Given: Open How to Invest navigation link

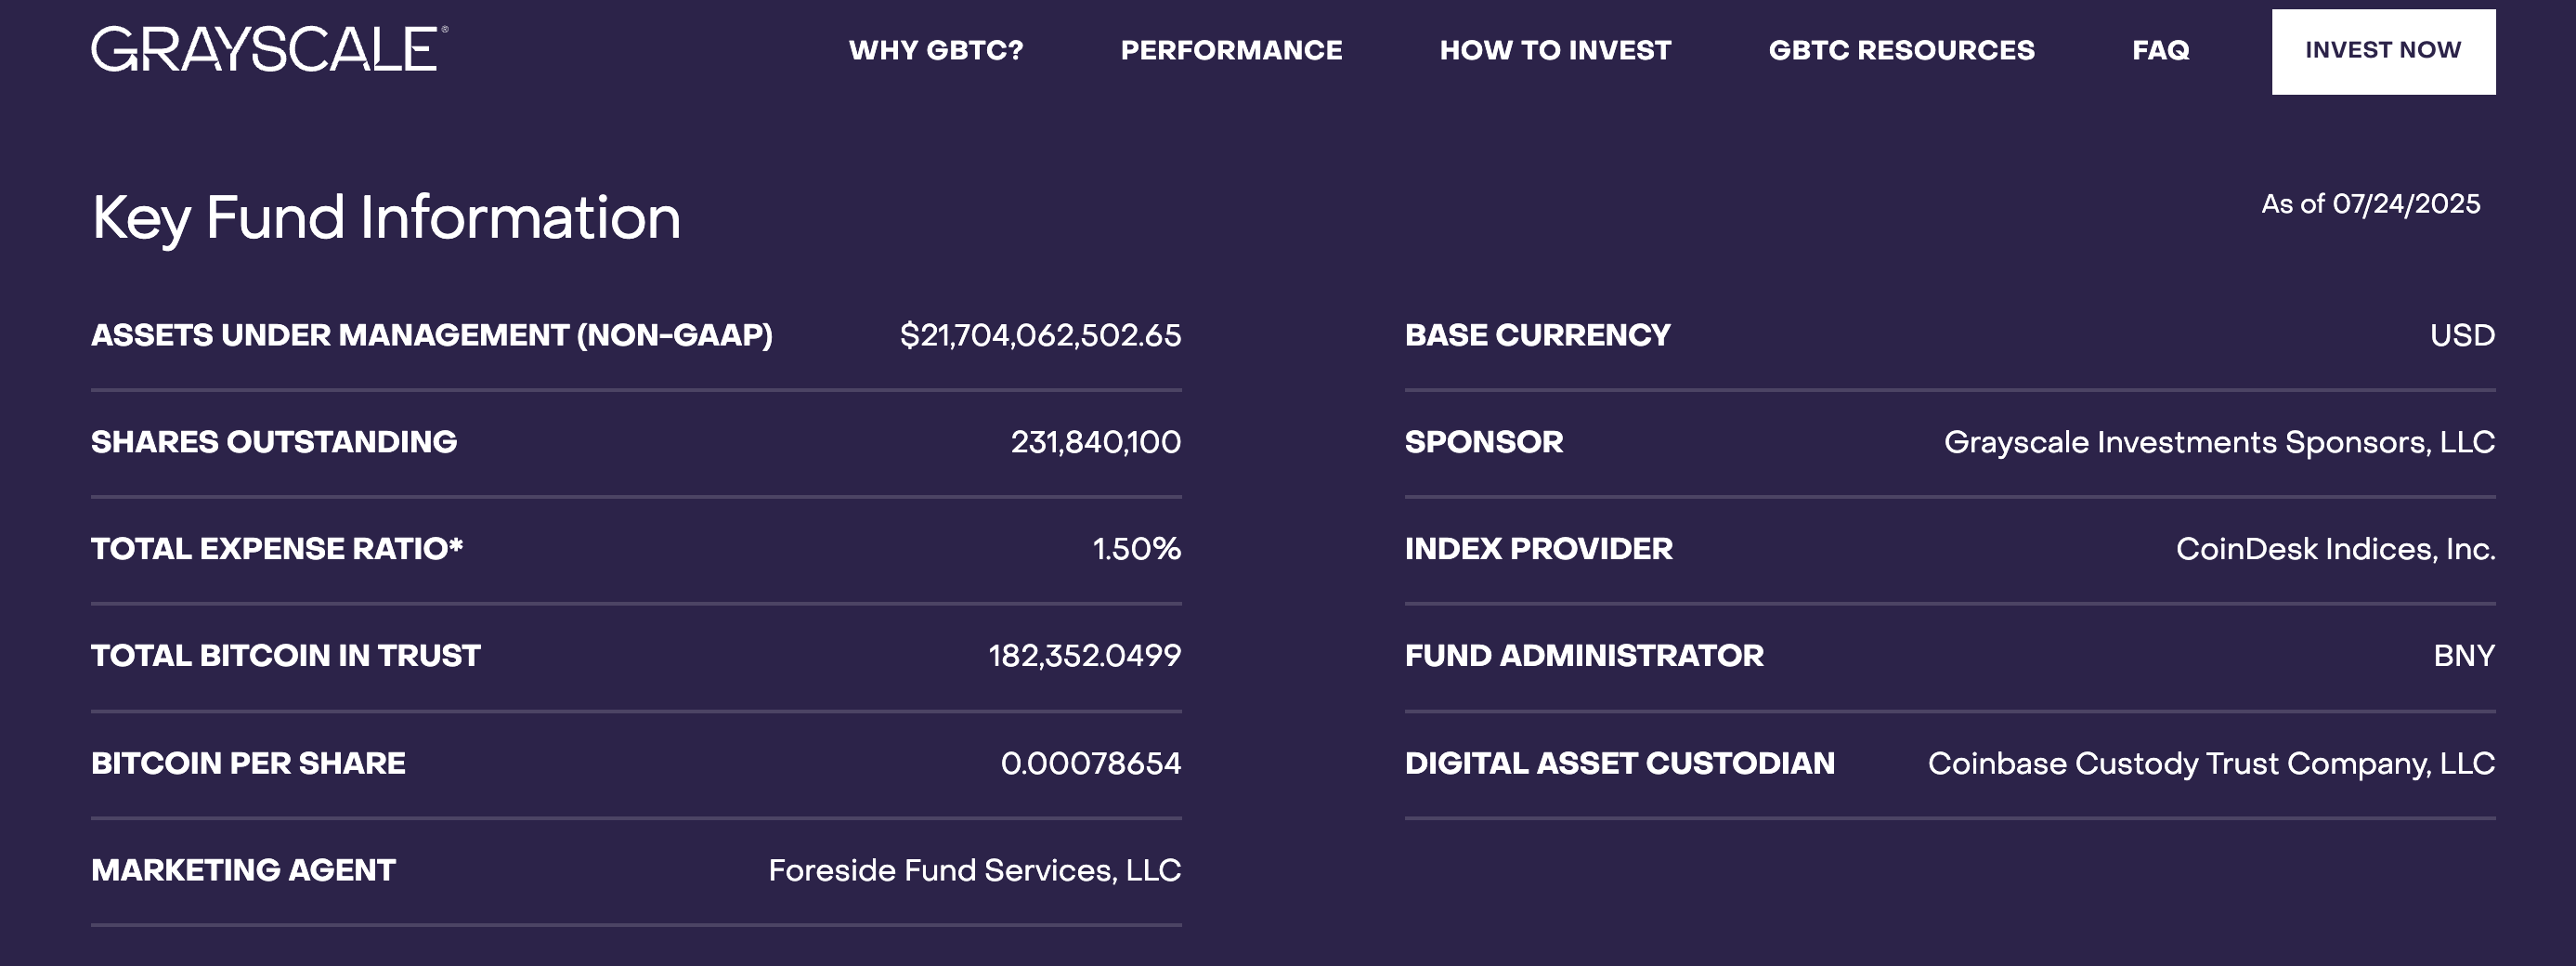Looking at the screenshot, I should point(1555,50).
